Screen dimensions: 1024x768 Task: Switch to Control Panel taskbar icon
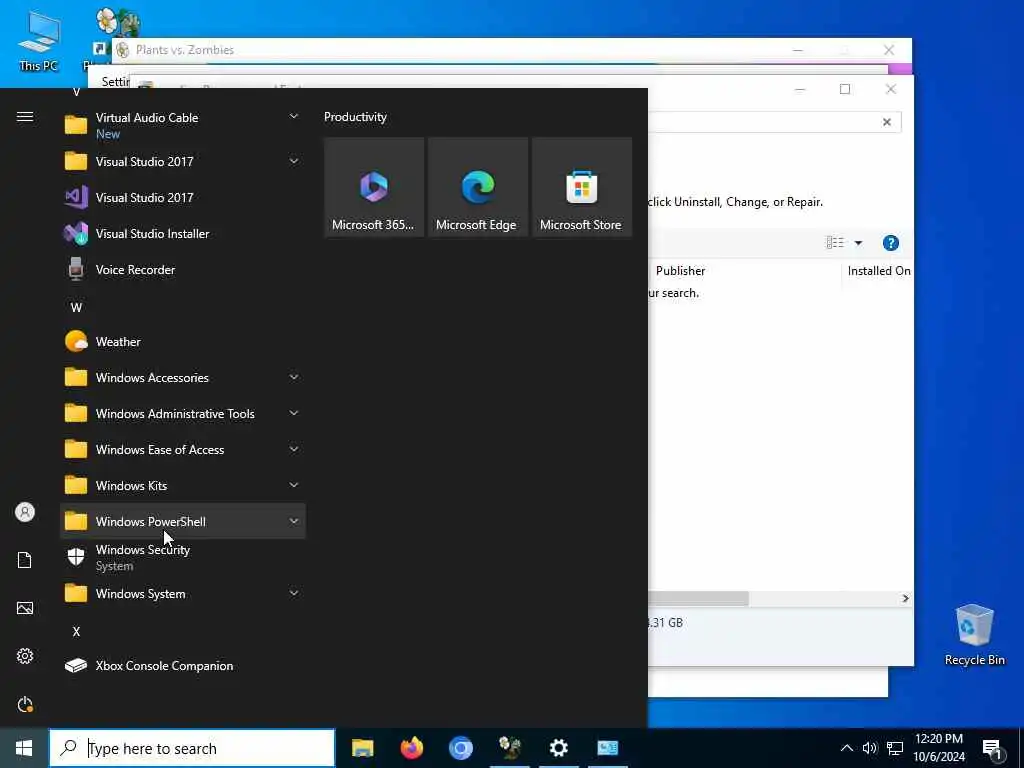point(607,748)
